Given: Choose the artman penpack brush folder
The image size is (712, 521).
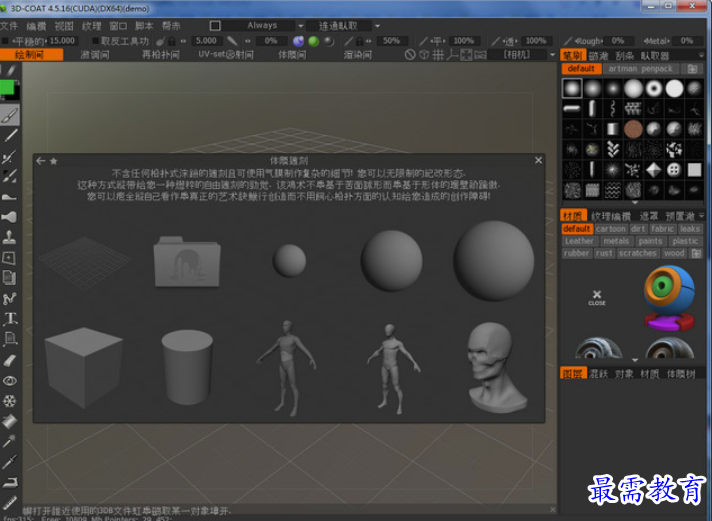Looking at the screenshot, I should point(640,69).
